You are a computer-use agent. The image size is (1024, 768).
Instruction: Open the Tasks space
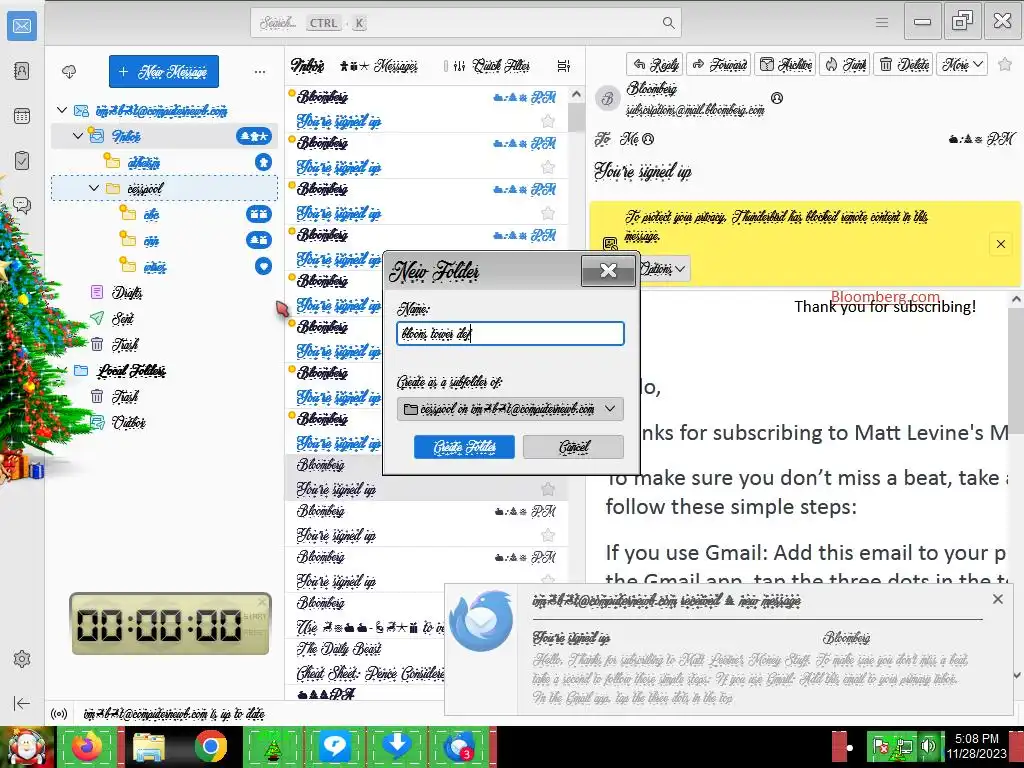point(22,161)
